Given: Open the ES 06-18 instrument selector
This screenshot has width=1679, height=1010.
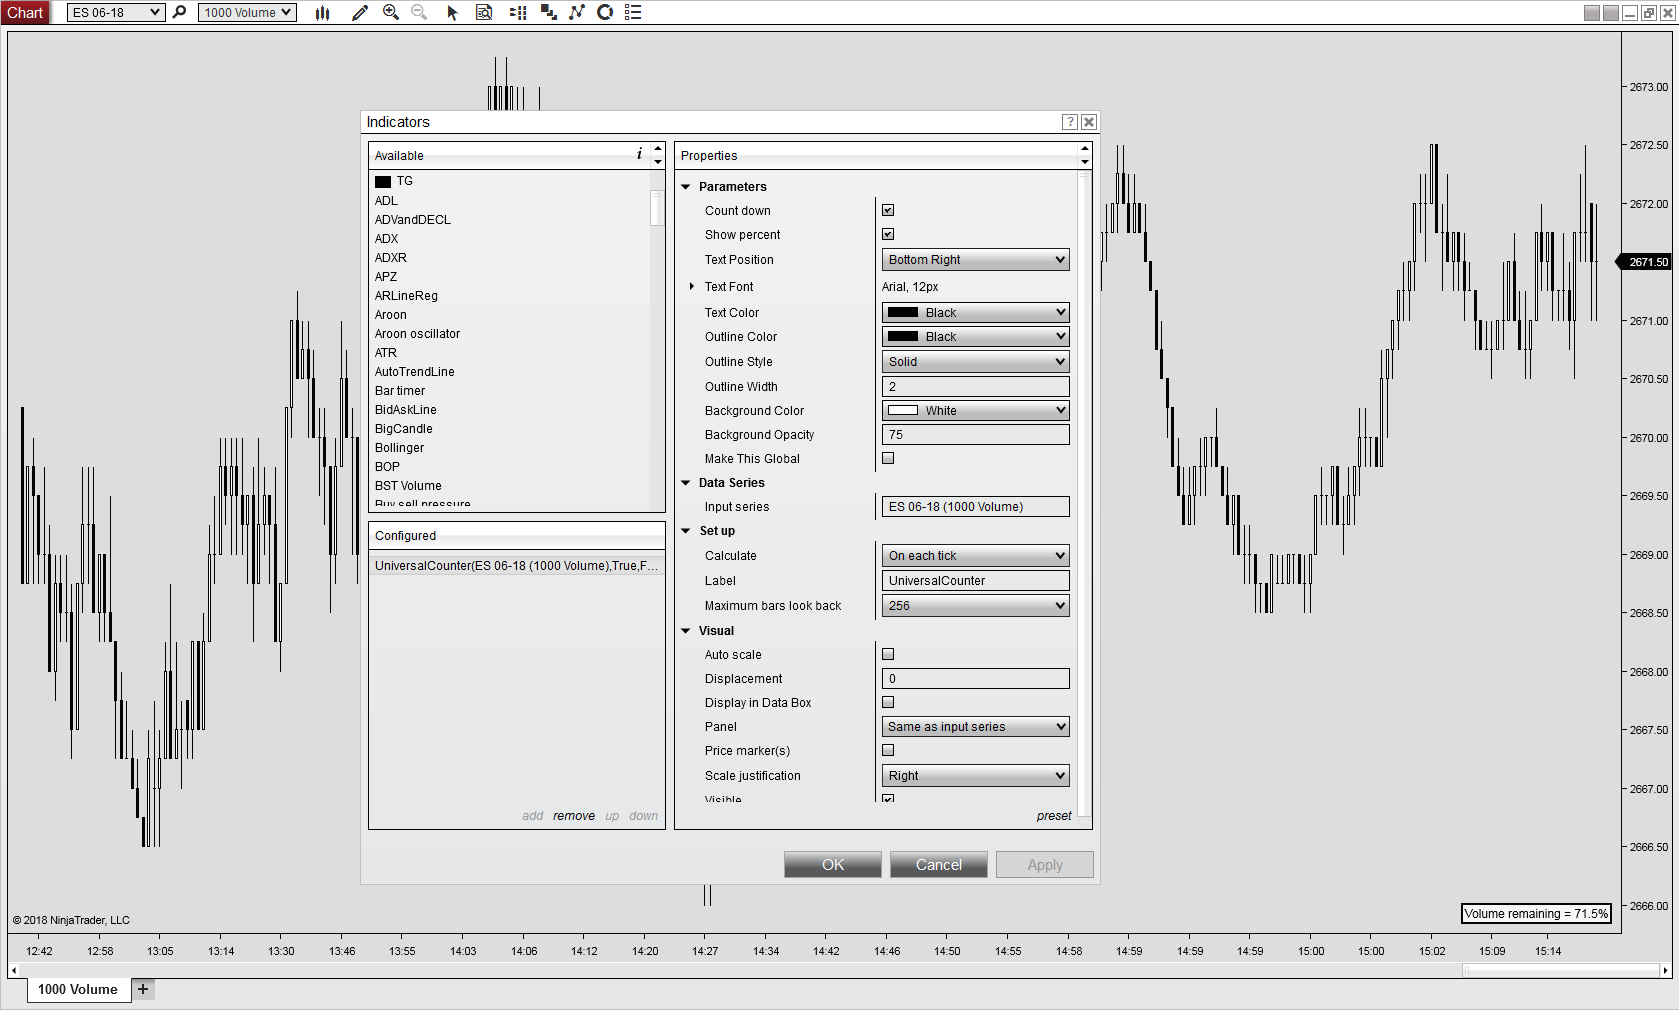Looking at the screenshot, I should click(x=116, y=12).
